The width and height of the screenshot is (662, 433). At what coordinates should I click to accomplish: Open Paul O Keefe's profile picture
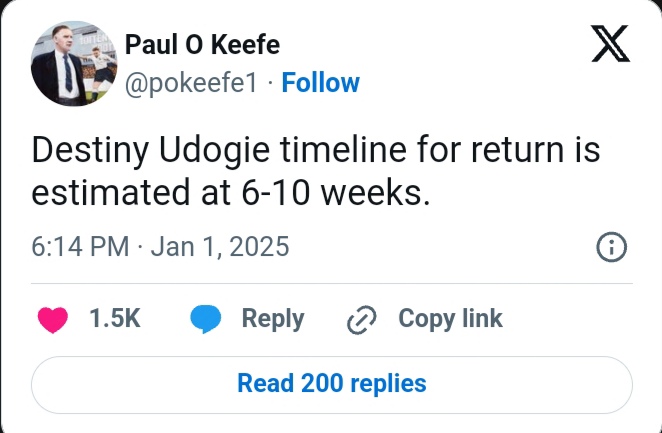tap(71, 62)
